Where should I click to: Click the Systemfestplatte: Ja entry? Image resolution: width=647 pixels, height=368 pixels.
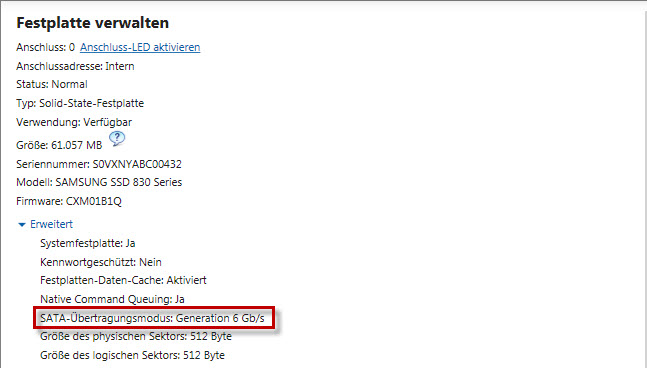coord(87,243)
